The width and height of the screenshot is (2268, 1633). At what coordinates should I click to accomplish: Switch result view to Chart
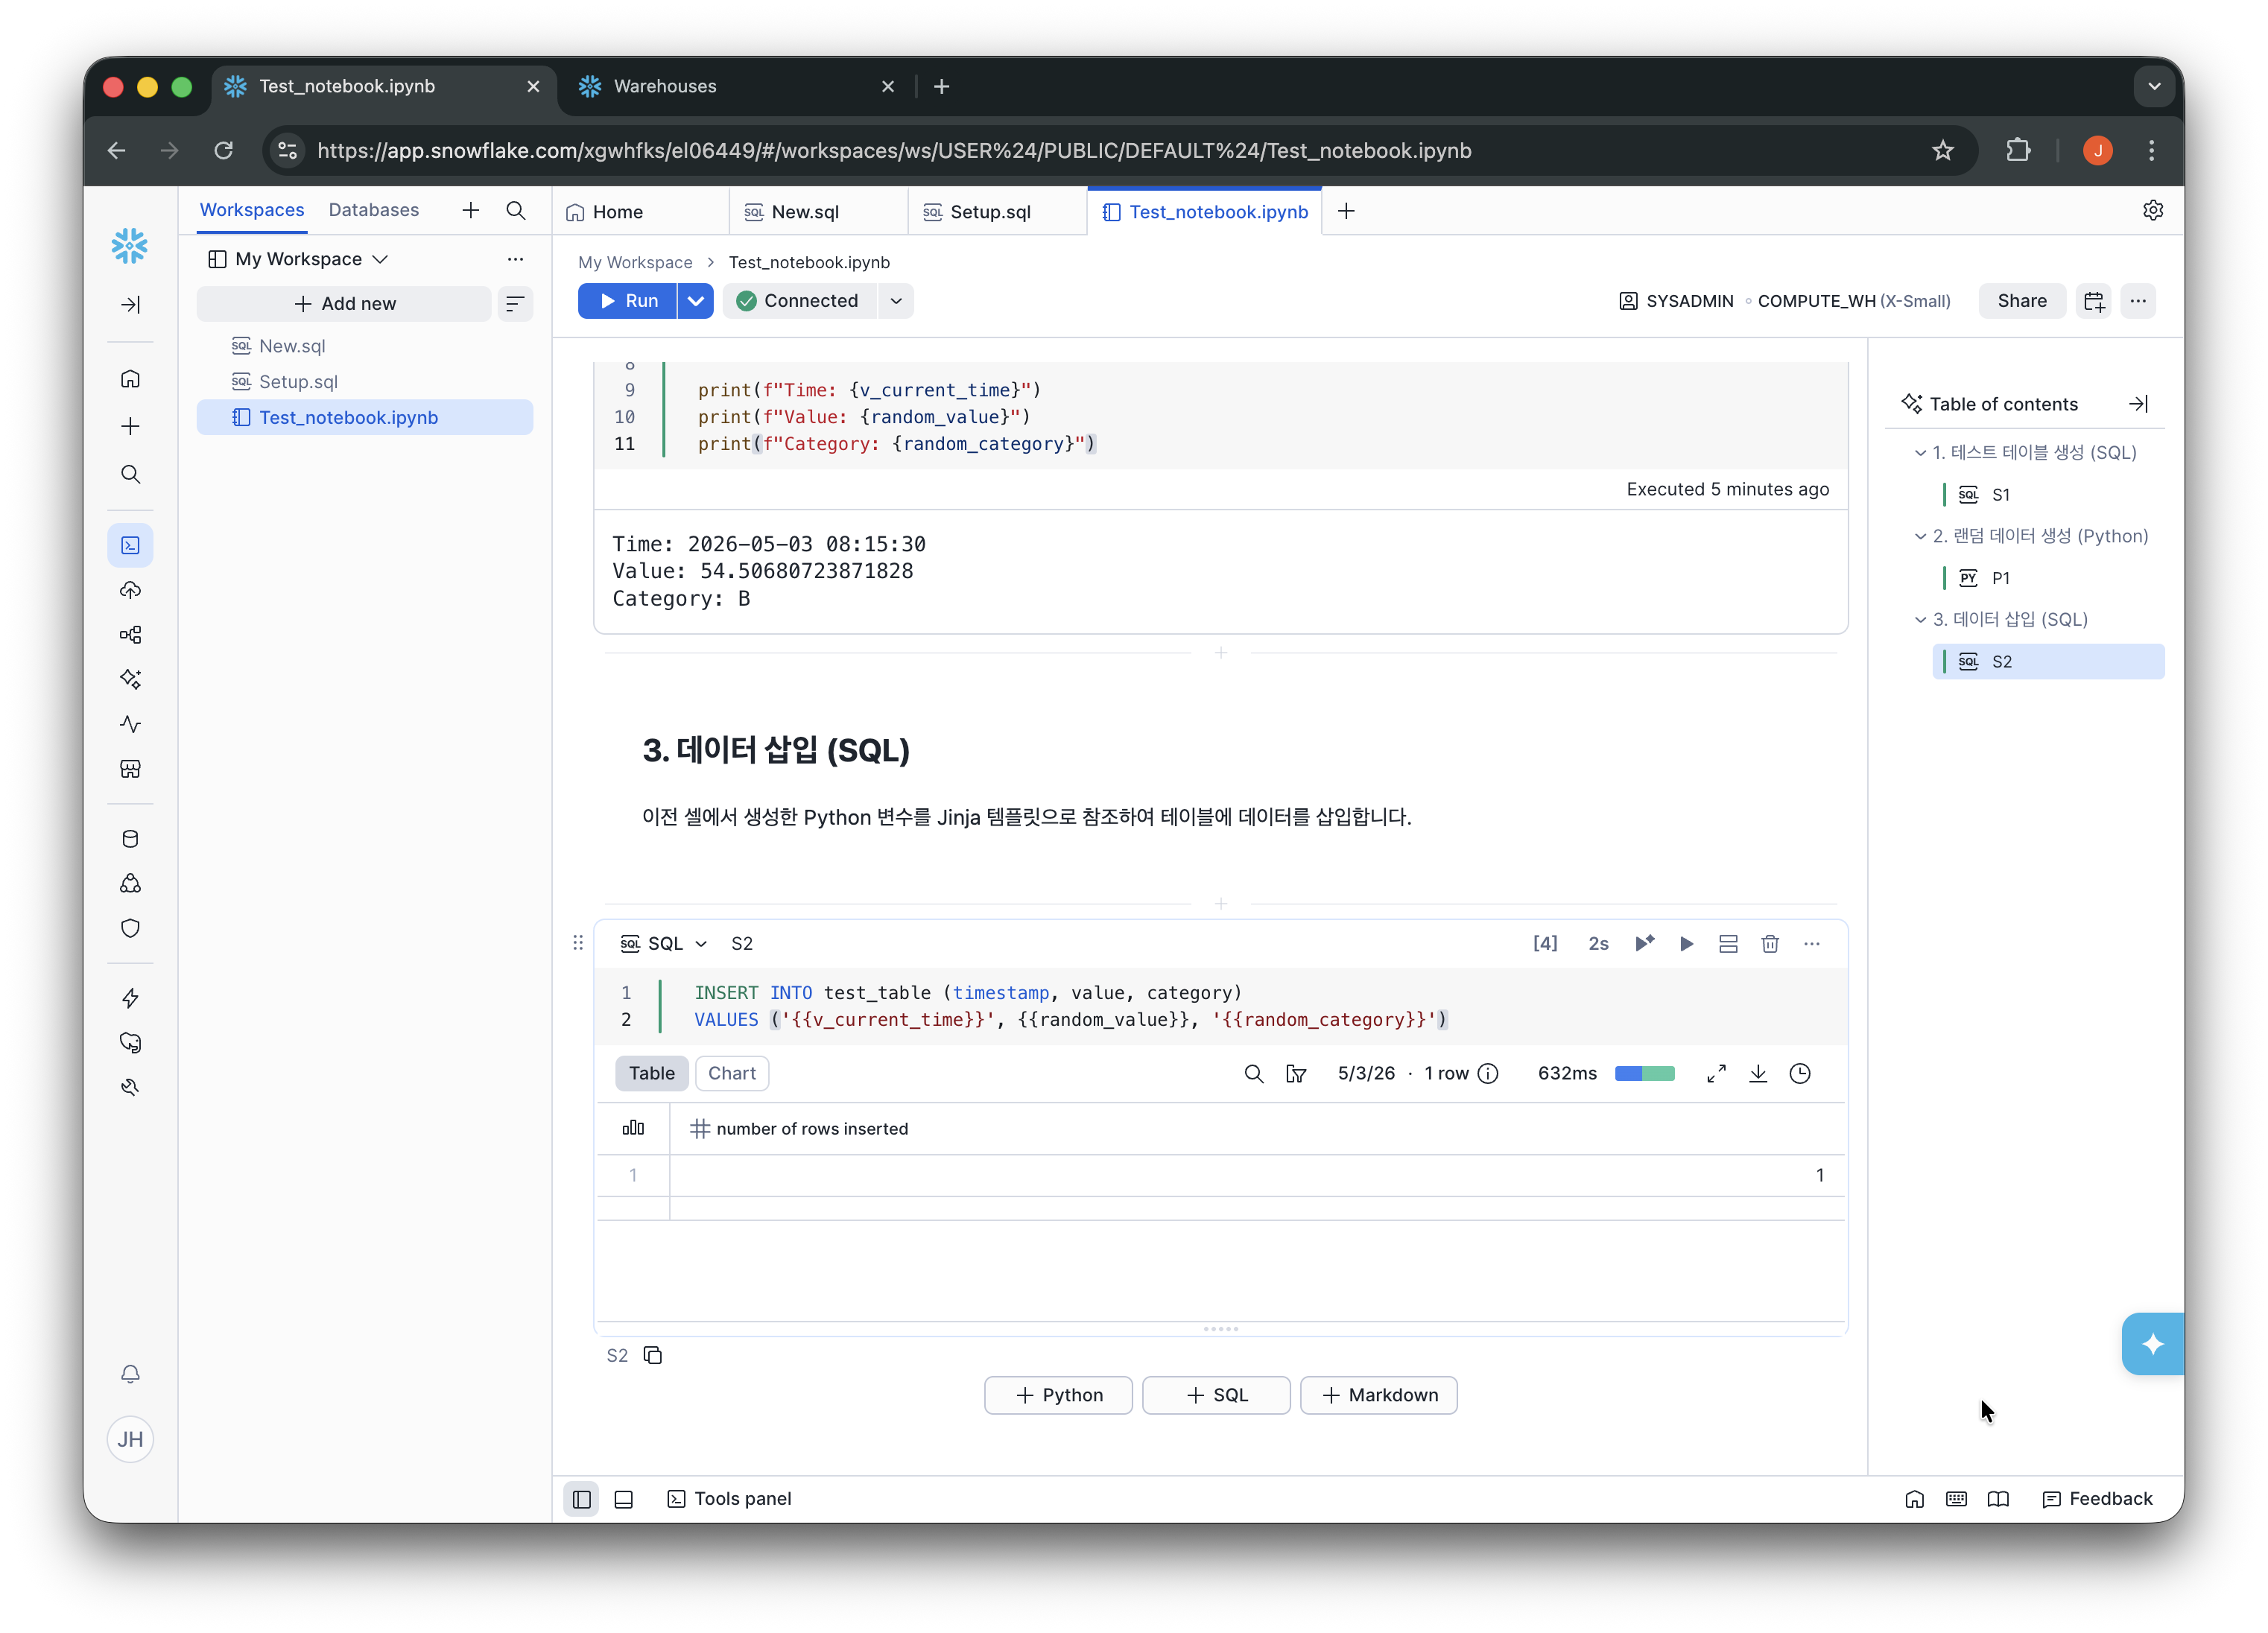click(732, 1073)
